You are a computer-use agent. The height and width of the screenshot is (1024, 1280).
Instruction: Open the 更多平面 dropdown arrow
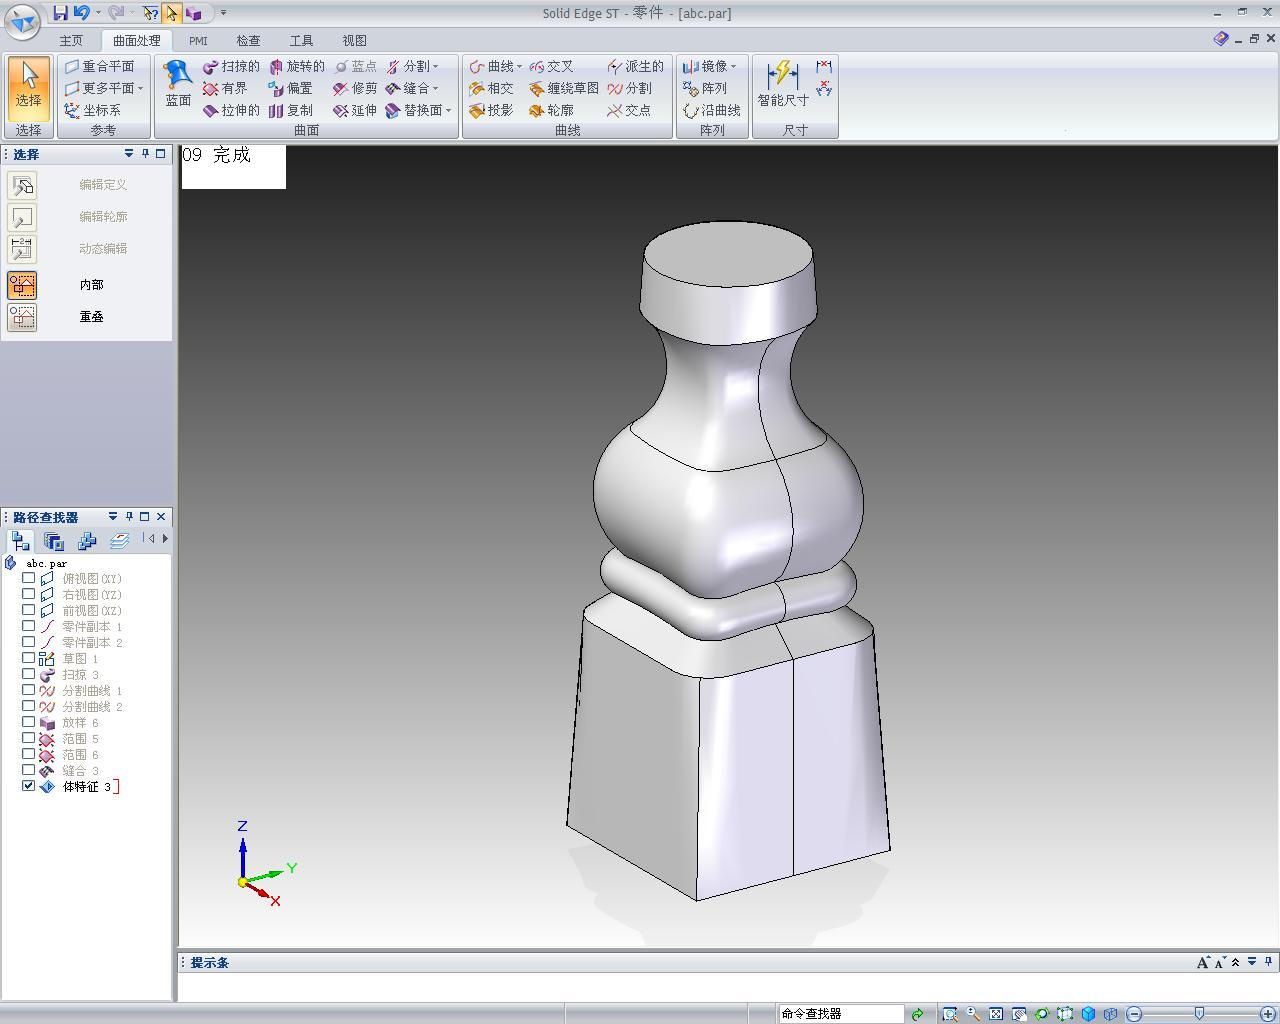click(x=140, y=89)
